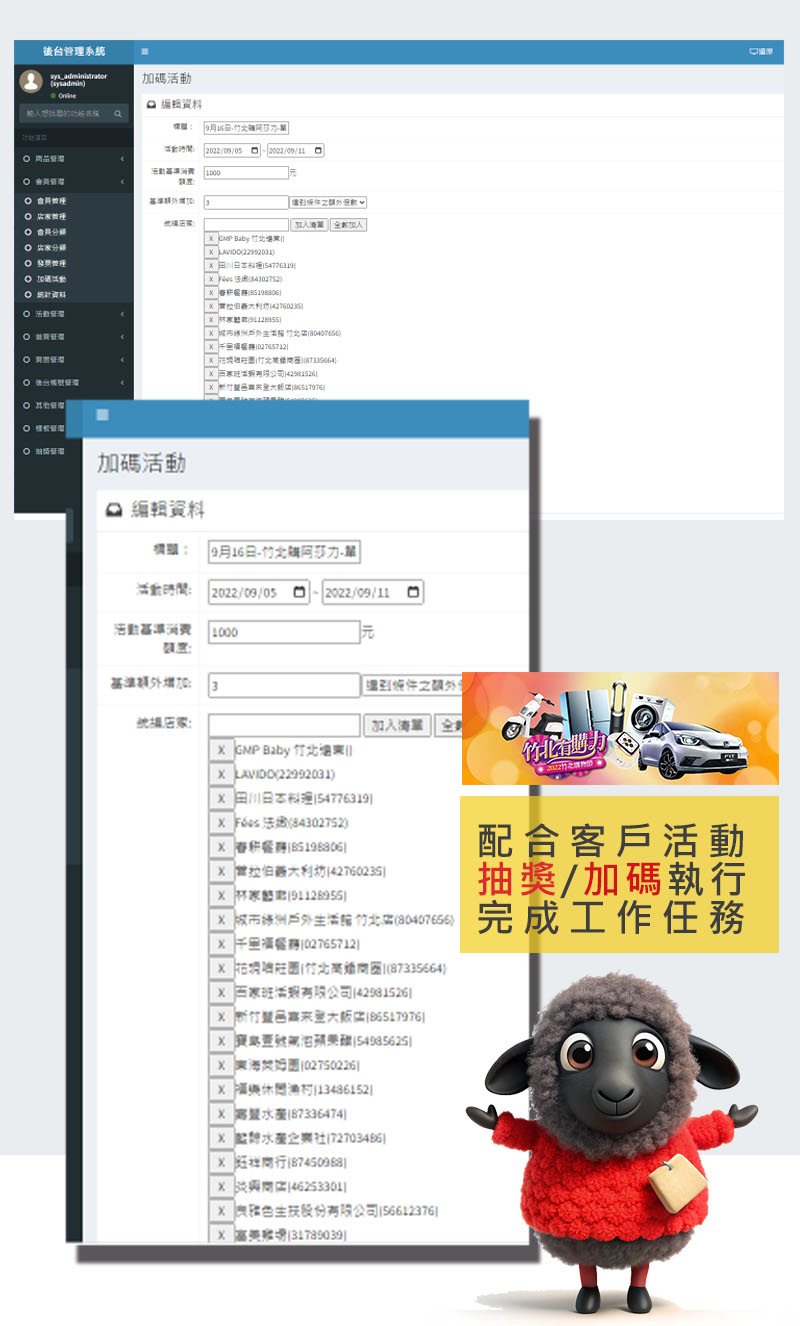Expand 商品管理 sidebar menu

[73, 159]
